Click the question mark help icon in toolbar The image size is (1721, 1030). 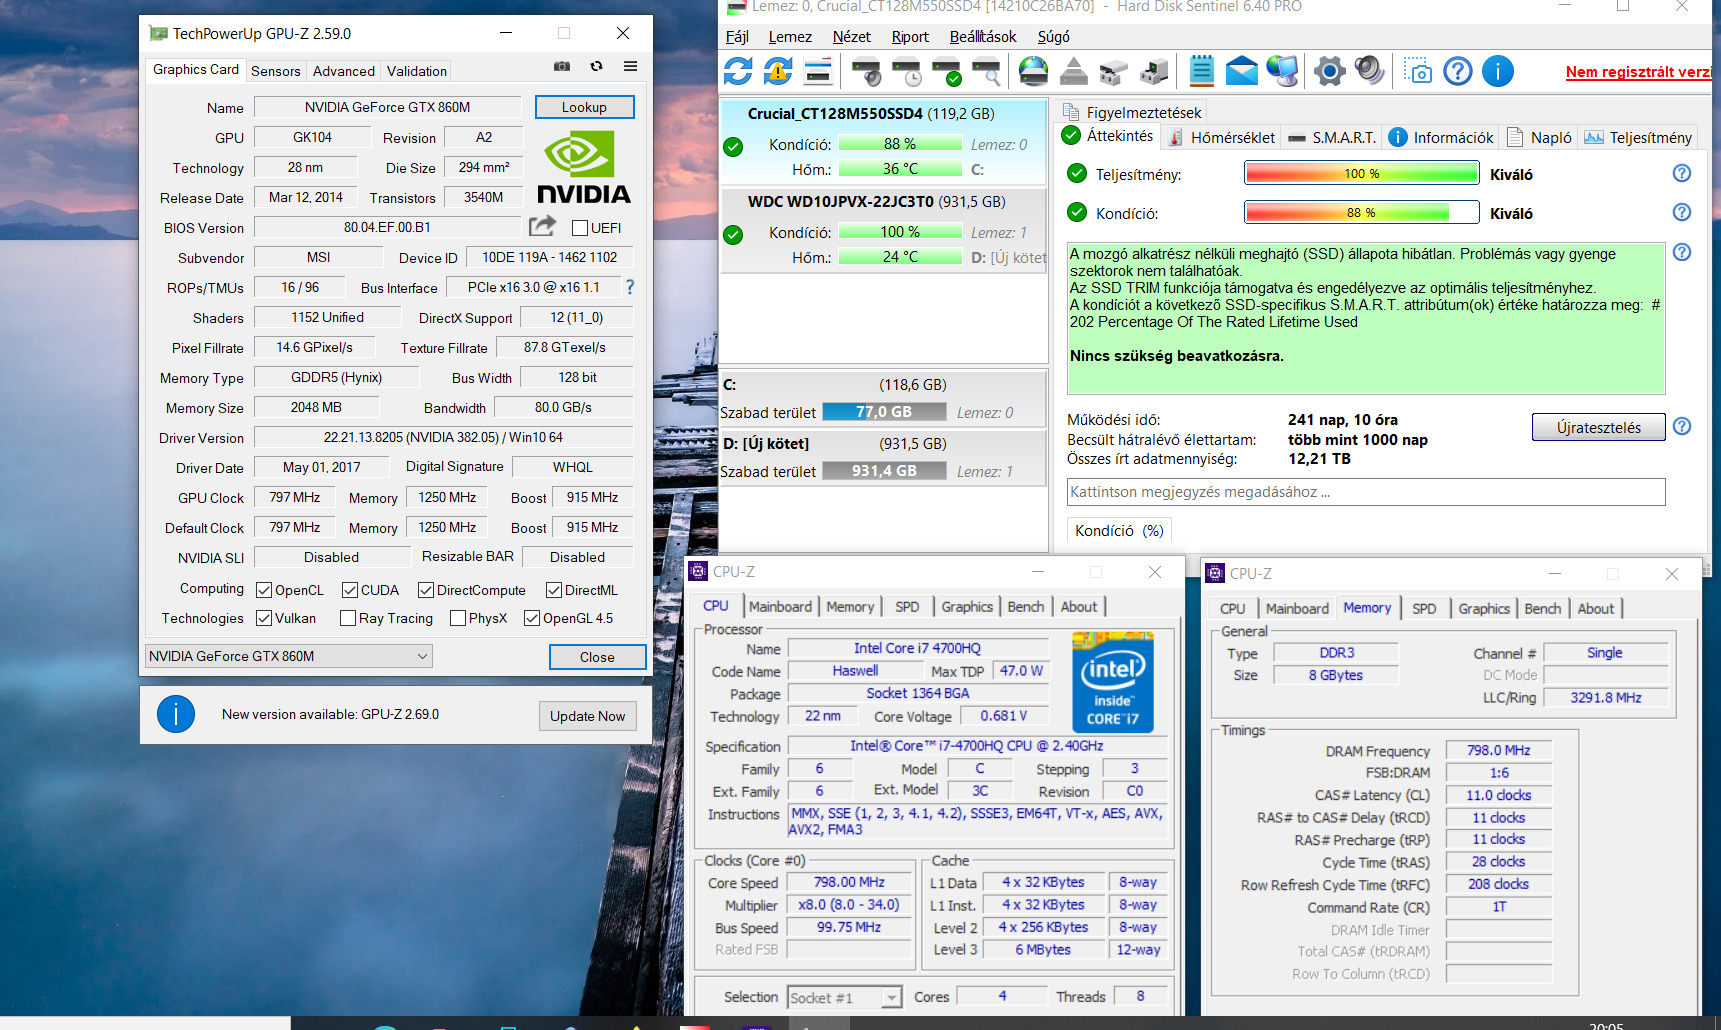pos(1458,72)
